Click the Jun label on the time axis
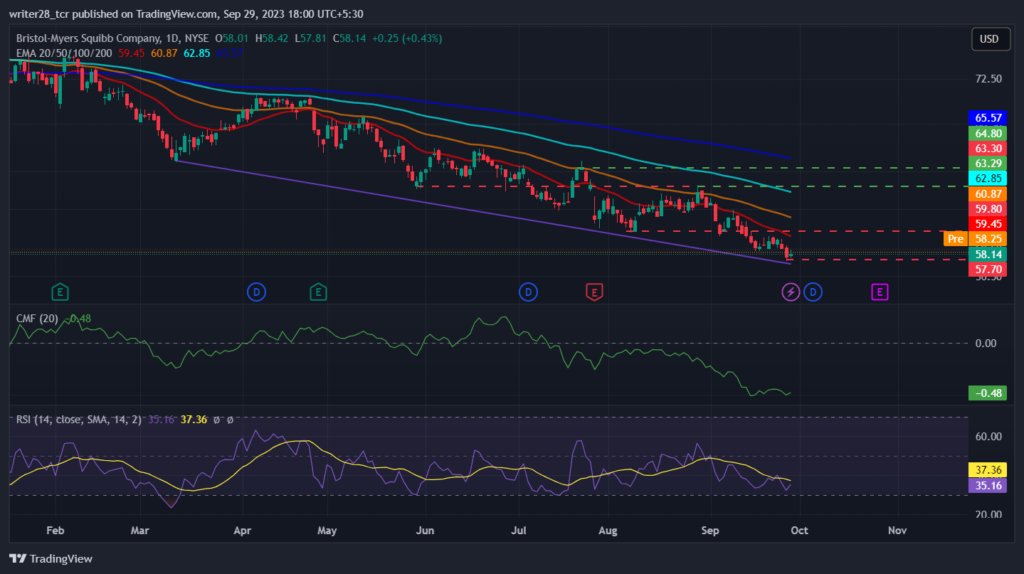This screenshot has height=574, width=1024. [425, 530]
